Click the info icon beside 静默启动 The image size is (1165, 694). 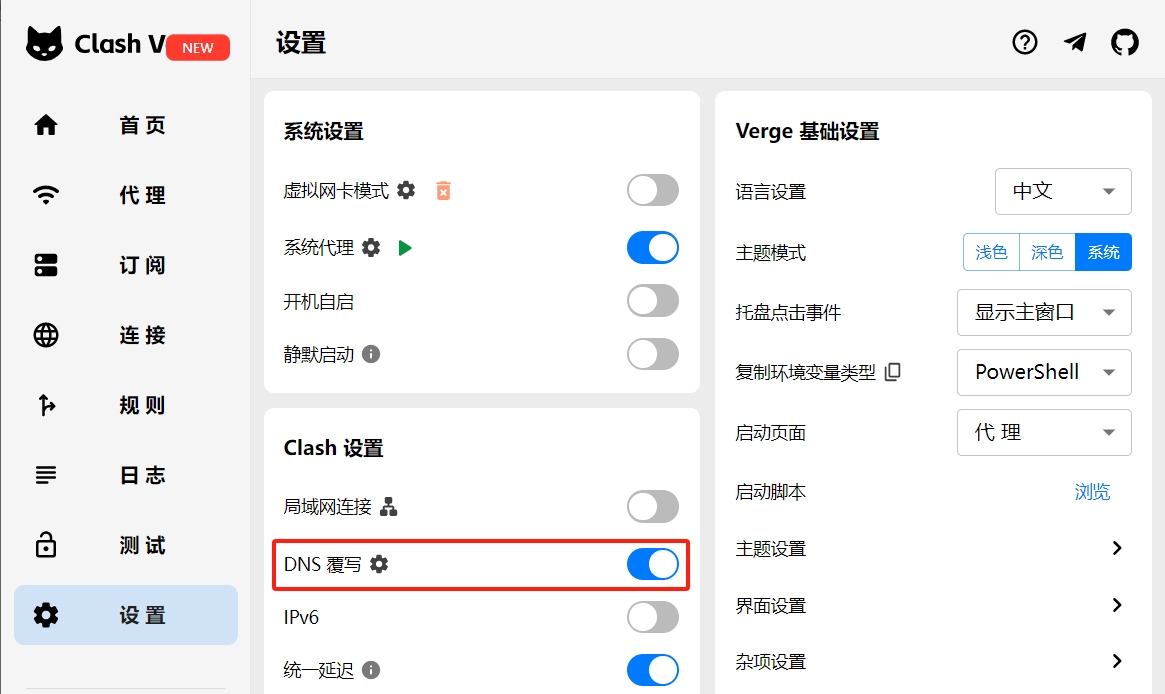371,355
